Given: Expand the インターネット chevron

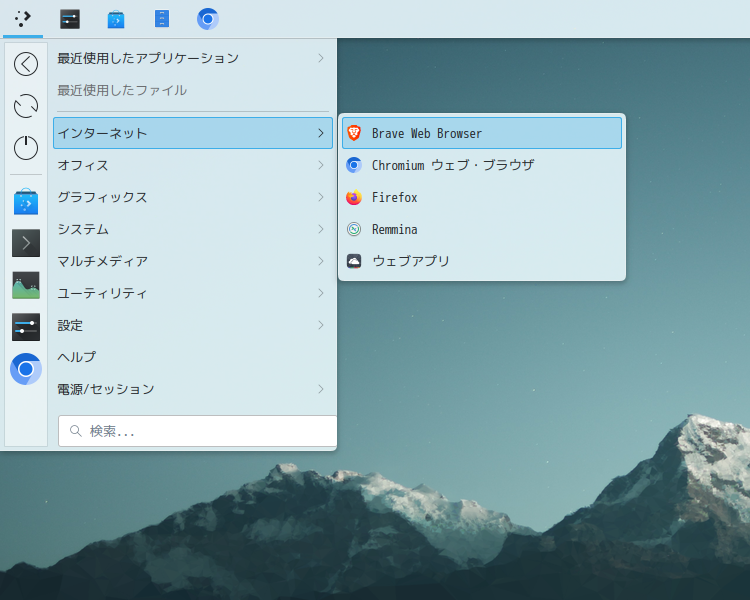Looking at the screenshot, I should click(x=321, y=133).
